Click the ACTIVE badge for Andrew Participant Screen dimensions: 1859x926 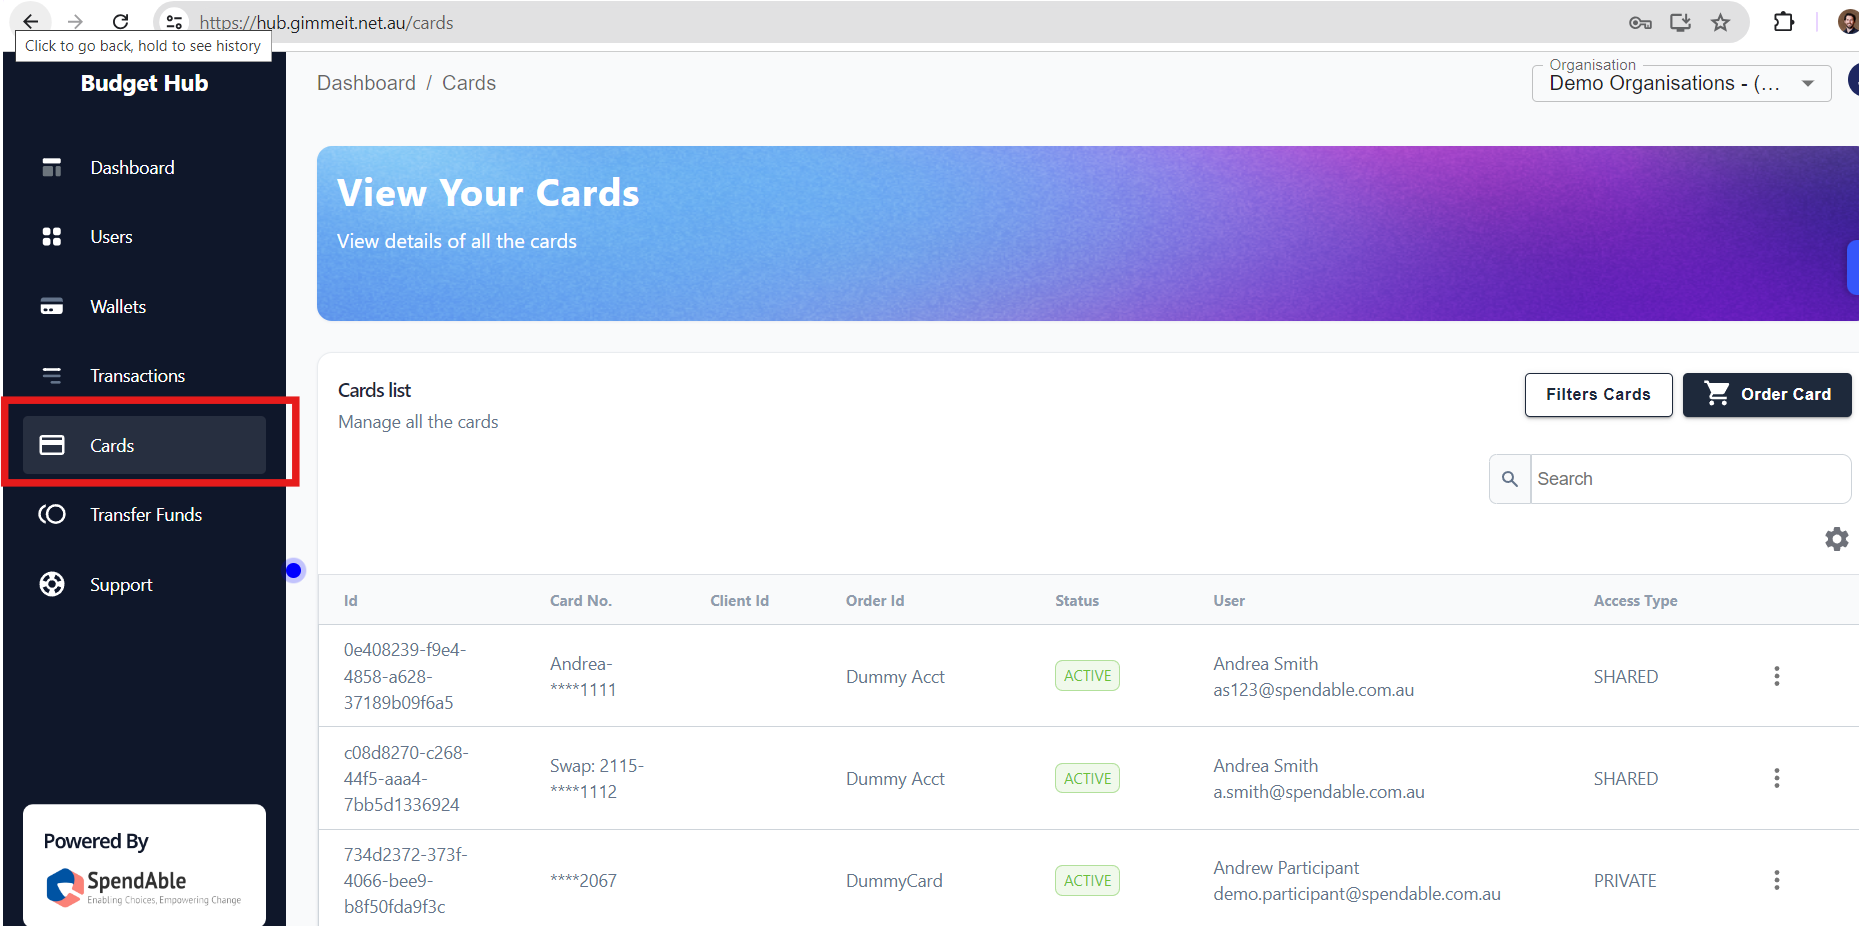tap(1087, 880)
